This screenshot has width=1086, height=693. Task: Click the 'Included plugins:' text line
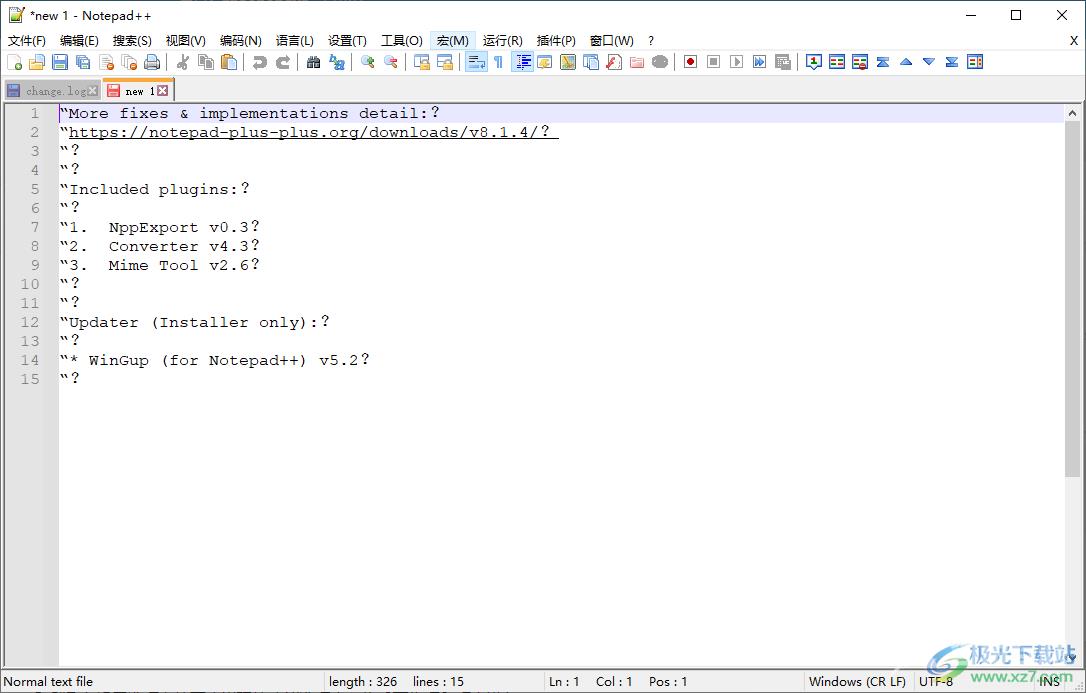154,189
